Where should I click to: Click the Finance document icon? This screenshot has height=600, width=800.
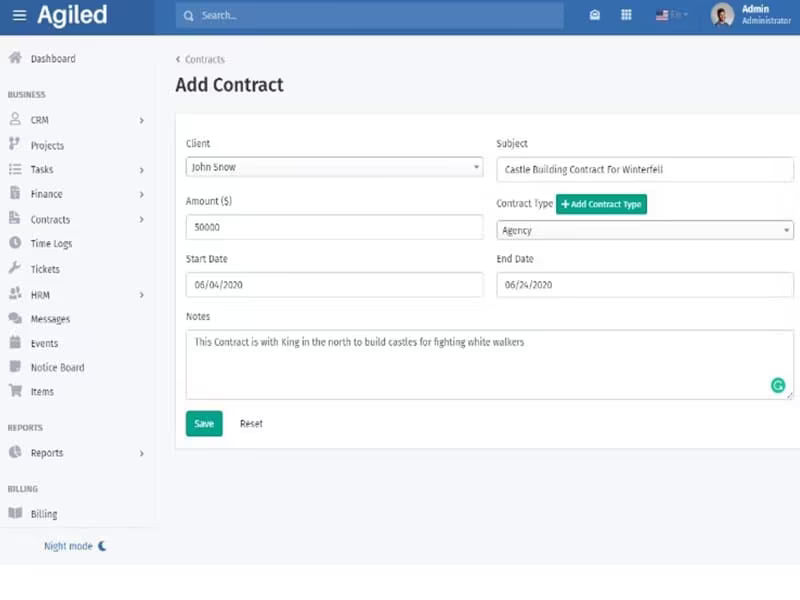point(15,193)
